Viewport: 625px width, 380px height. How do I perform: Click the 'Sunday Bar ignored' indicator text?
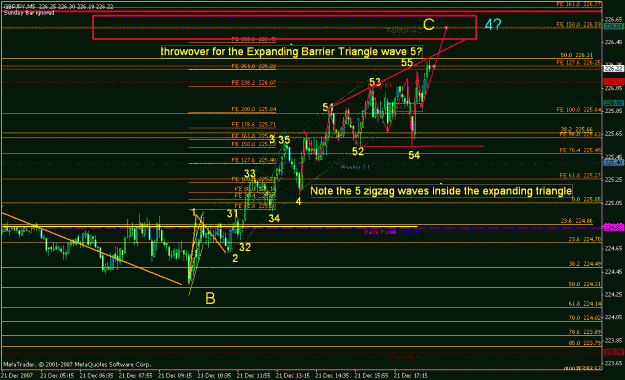click(x=29, y=13)
